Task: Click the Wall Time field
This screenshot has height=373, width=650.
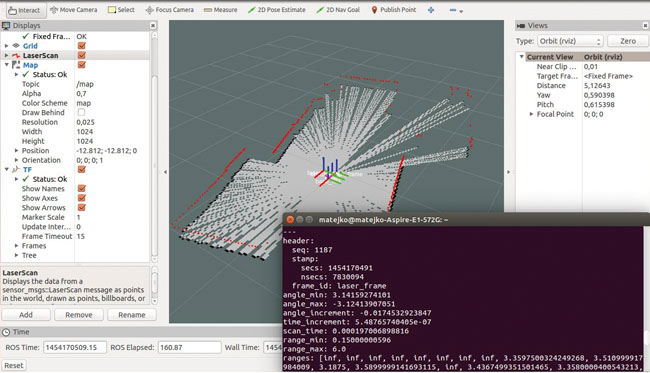Action: click(x=273, y=347)
